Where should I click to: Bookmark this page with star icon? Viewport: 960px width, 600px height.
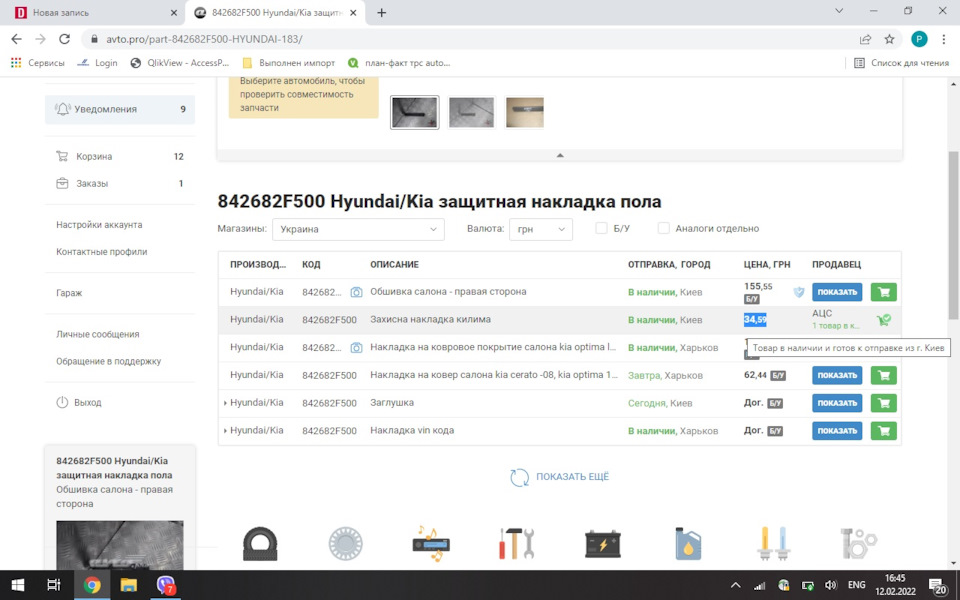coord(889,39)
